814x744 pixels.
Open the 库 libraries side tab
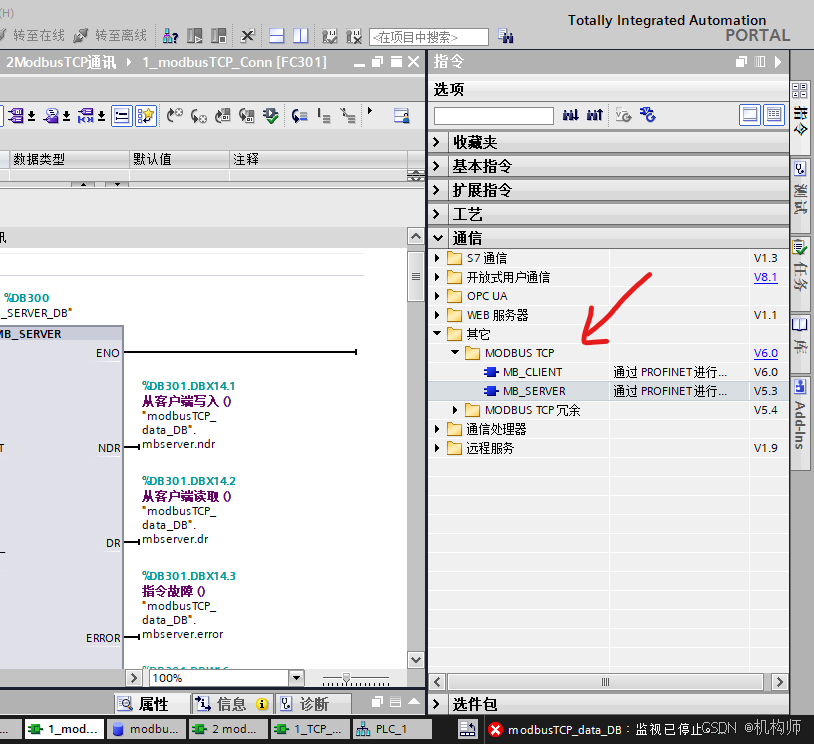(x=800, y=344)
